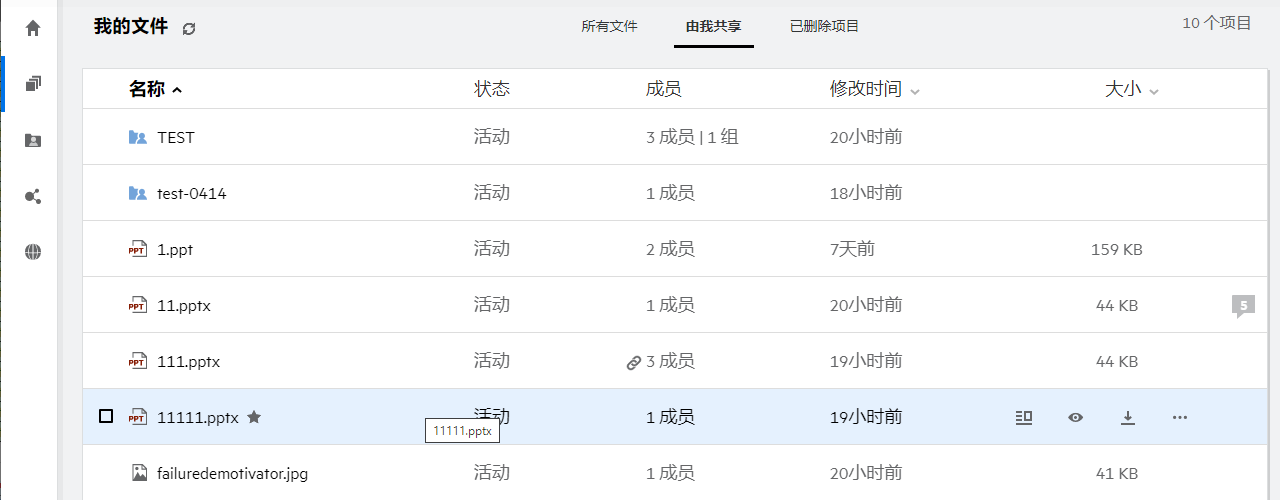Open the comments bubble on 11.pptx
The image size is (1280, 500).
click(x=1243, y=306)
